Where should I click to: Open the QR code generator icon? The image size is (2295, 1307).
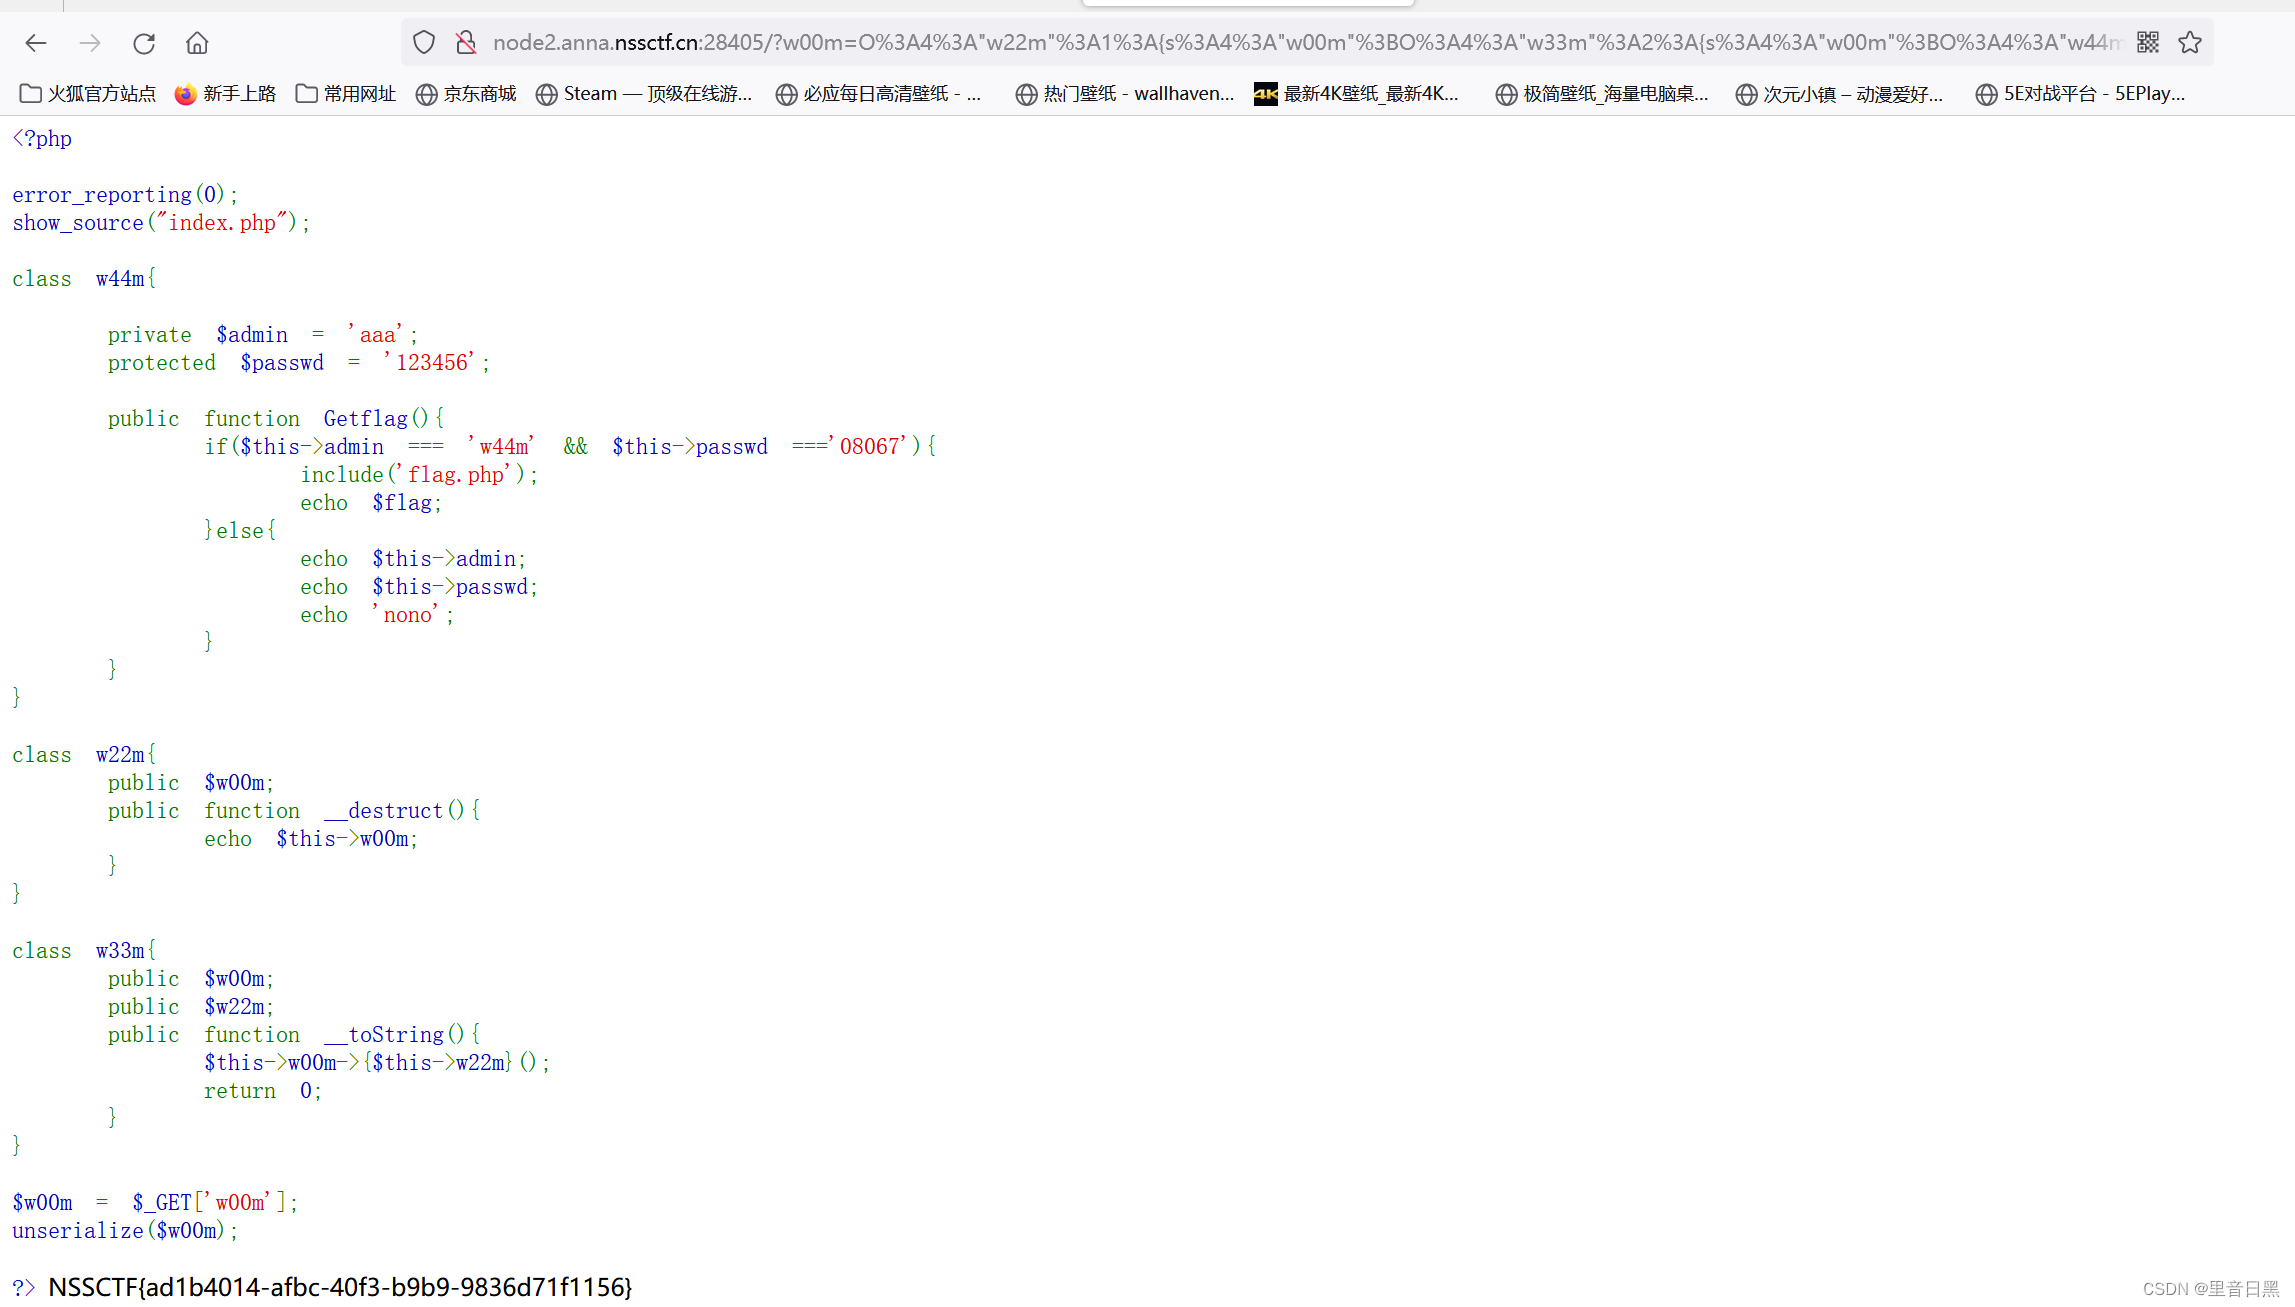pyautogui.click(x=2147, y=42)
